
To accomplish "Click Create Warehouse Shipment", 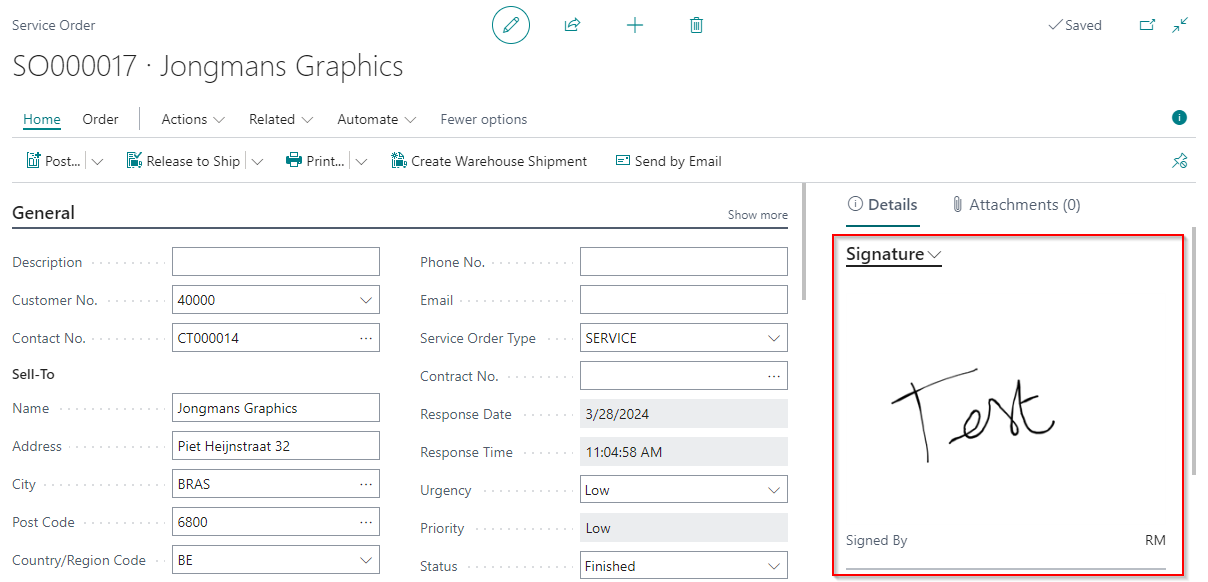I will click(489, 161).
